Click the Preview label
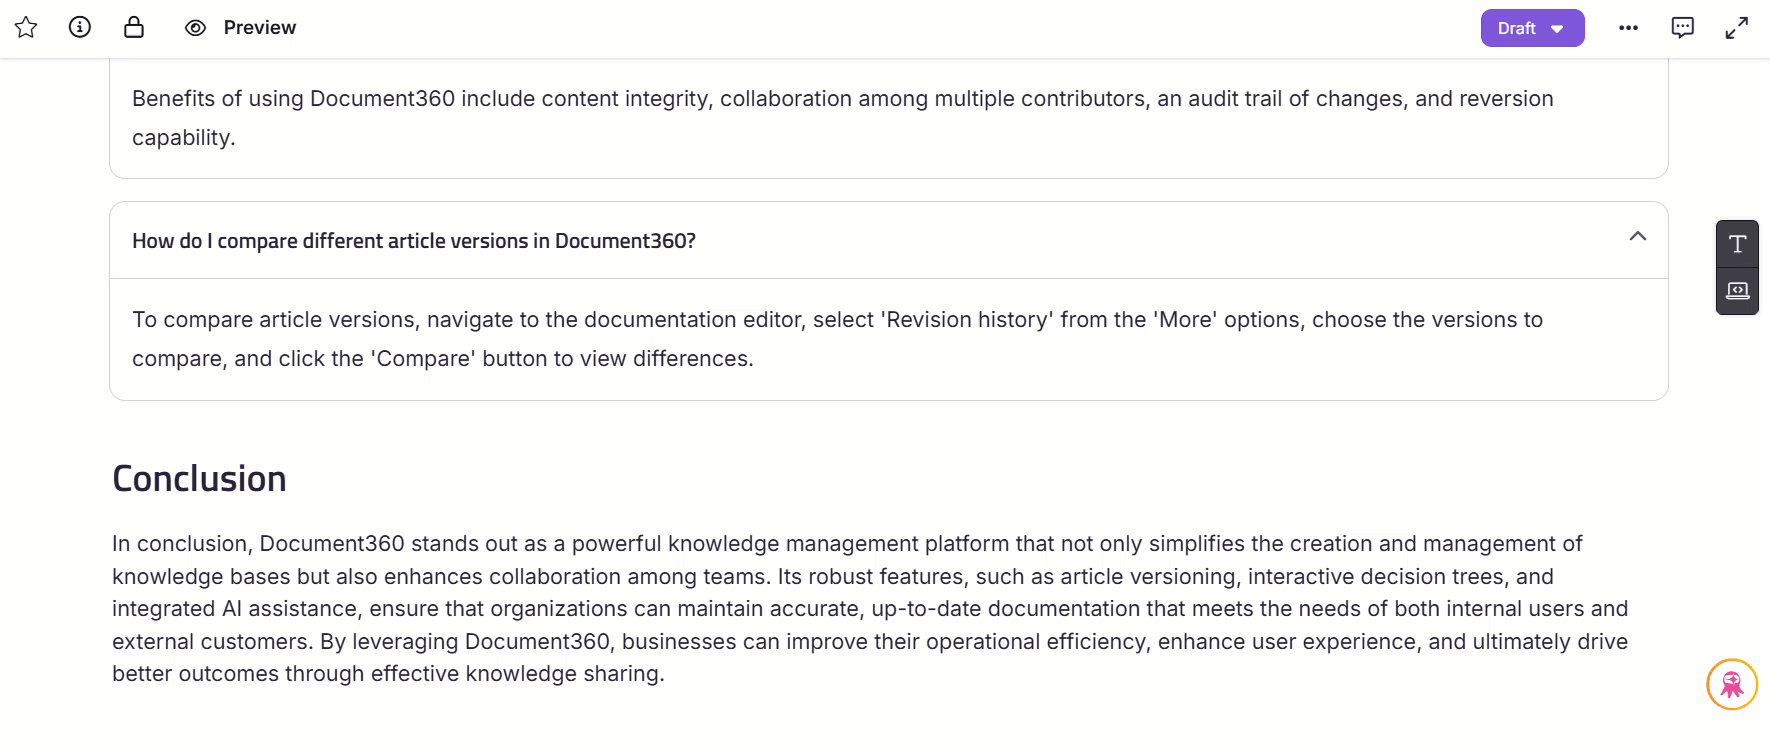This screenshot has height=752, width=1770. pyautogui.click(x=260, y=28)
